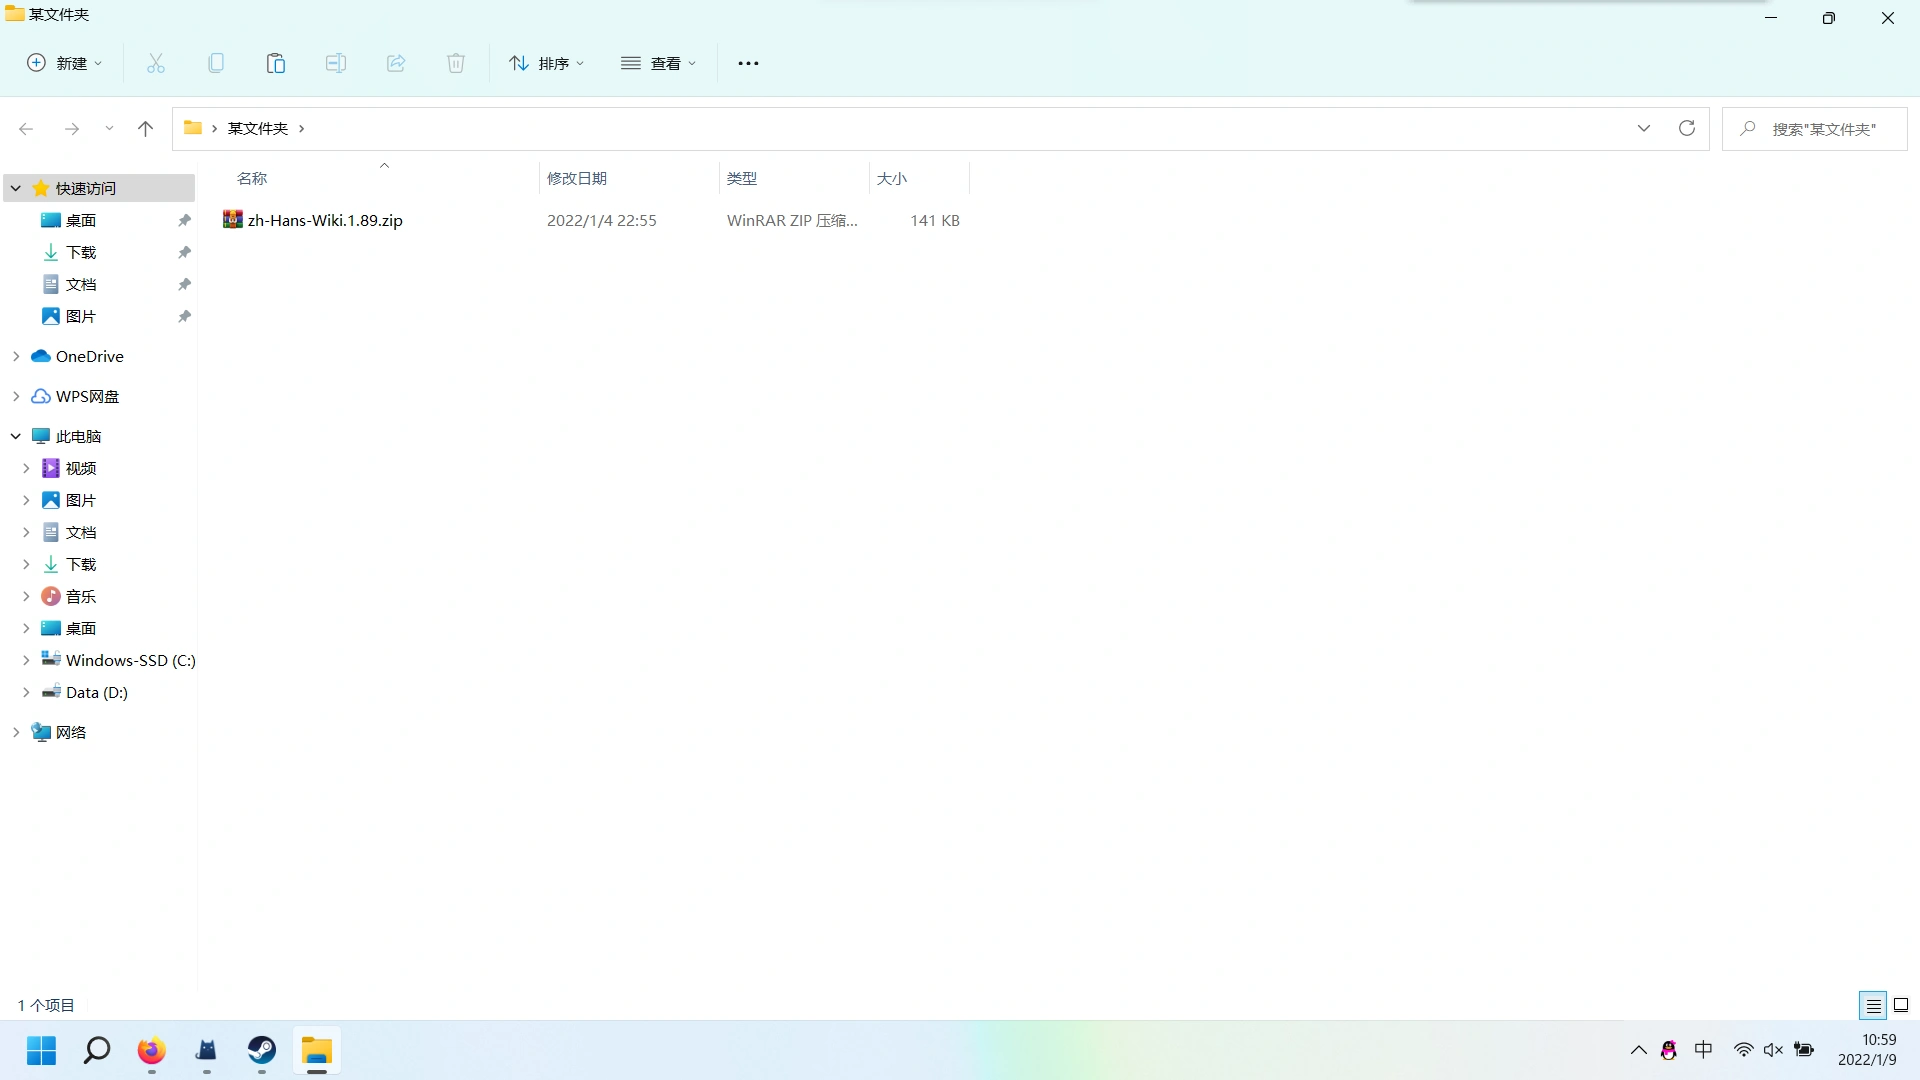Open the 排序 (Sort) dropdown menu
The height and width of the screenshot is (1080, 1920).
coord(546,63)
